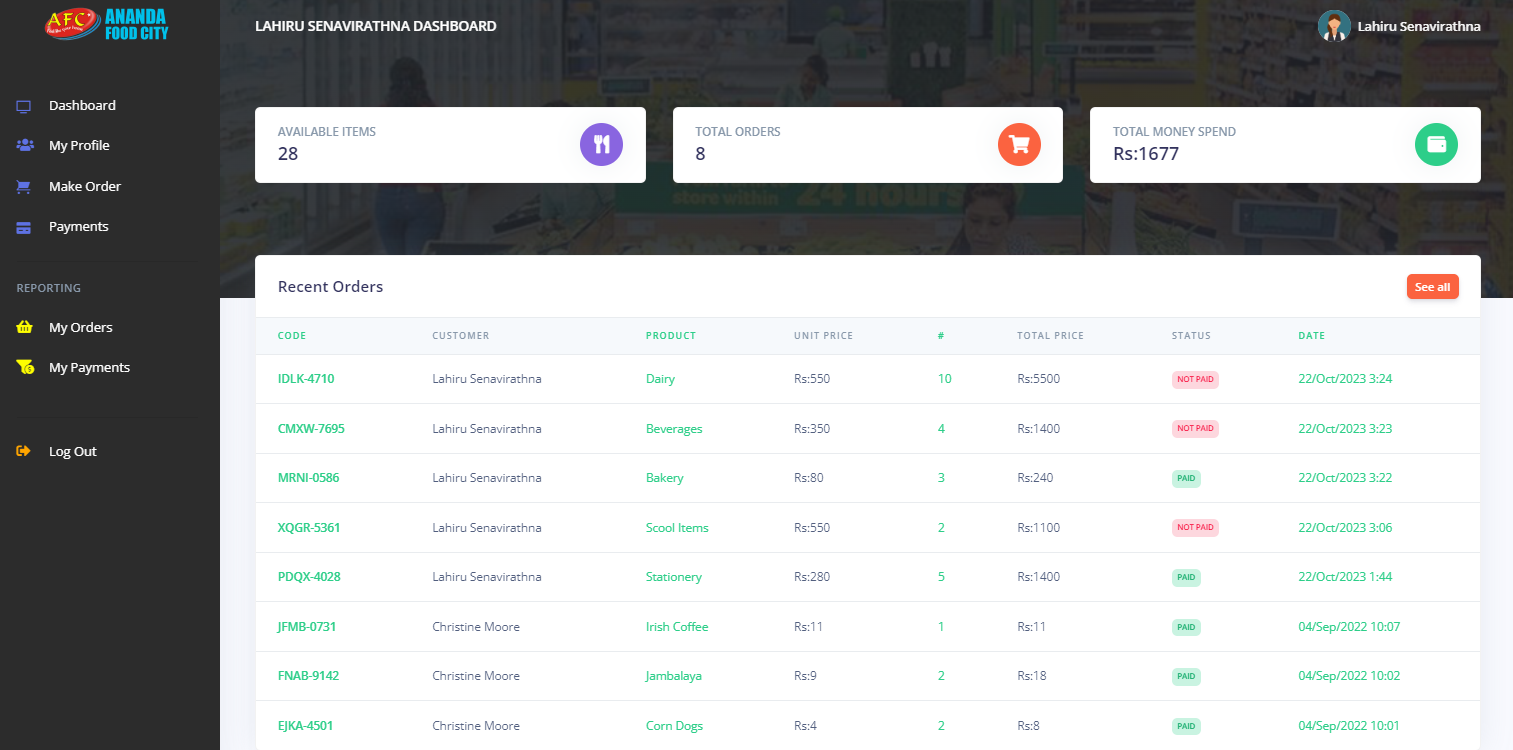Toggle the NOT PAID status of order XQGR-5361
The width and height of the screenshot is (1513, 750).
(1195, 527)
